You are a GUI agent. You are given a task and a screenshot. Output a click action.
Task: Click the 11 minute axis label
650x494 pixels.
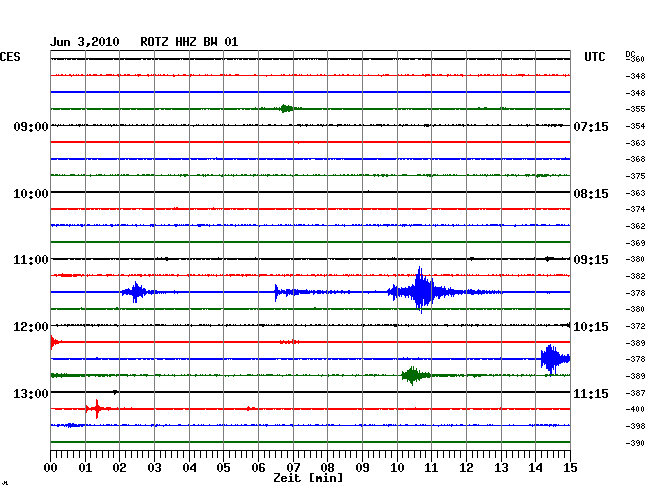tap(431, 468)
